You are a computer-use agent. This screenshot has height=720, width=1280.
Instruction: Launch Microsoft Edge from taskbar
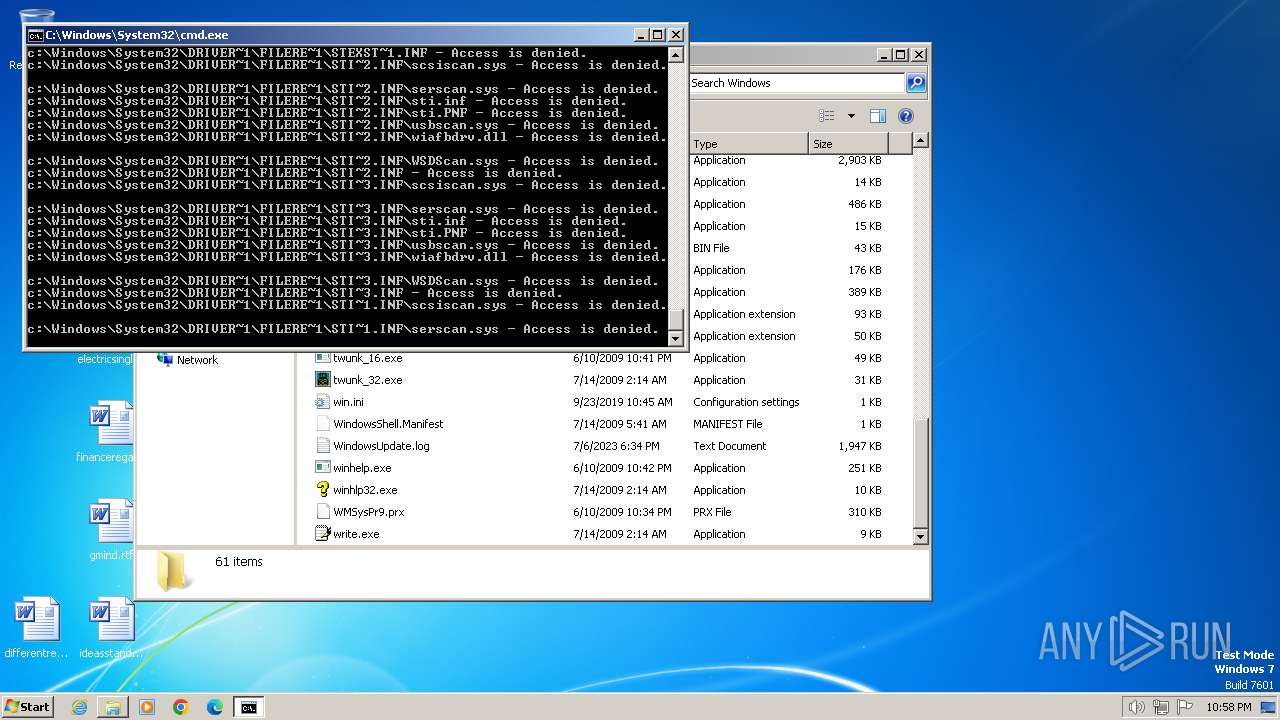tap(215, 707)
